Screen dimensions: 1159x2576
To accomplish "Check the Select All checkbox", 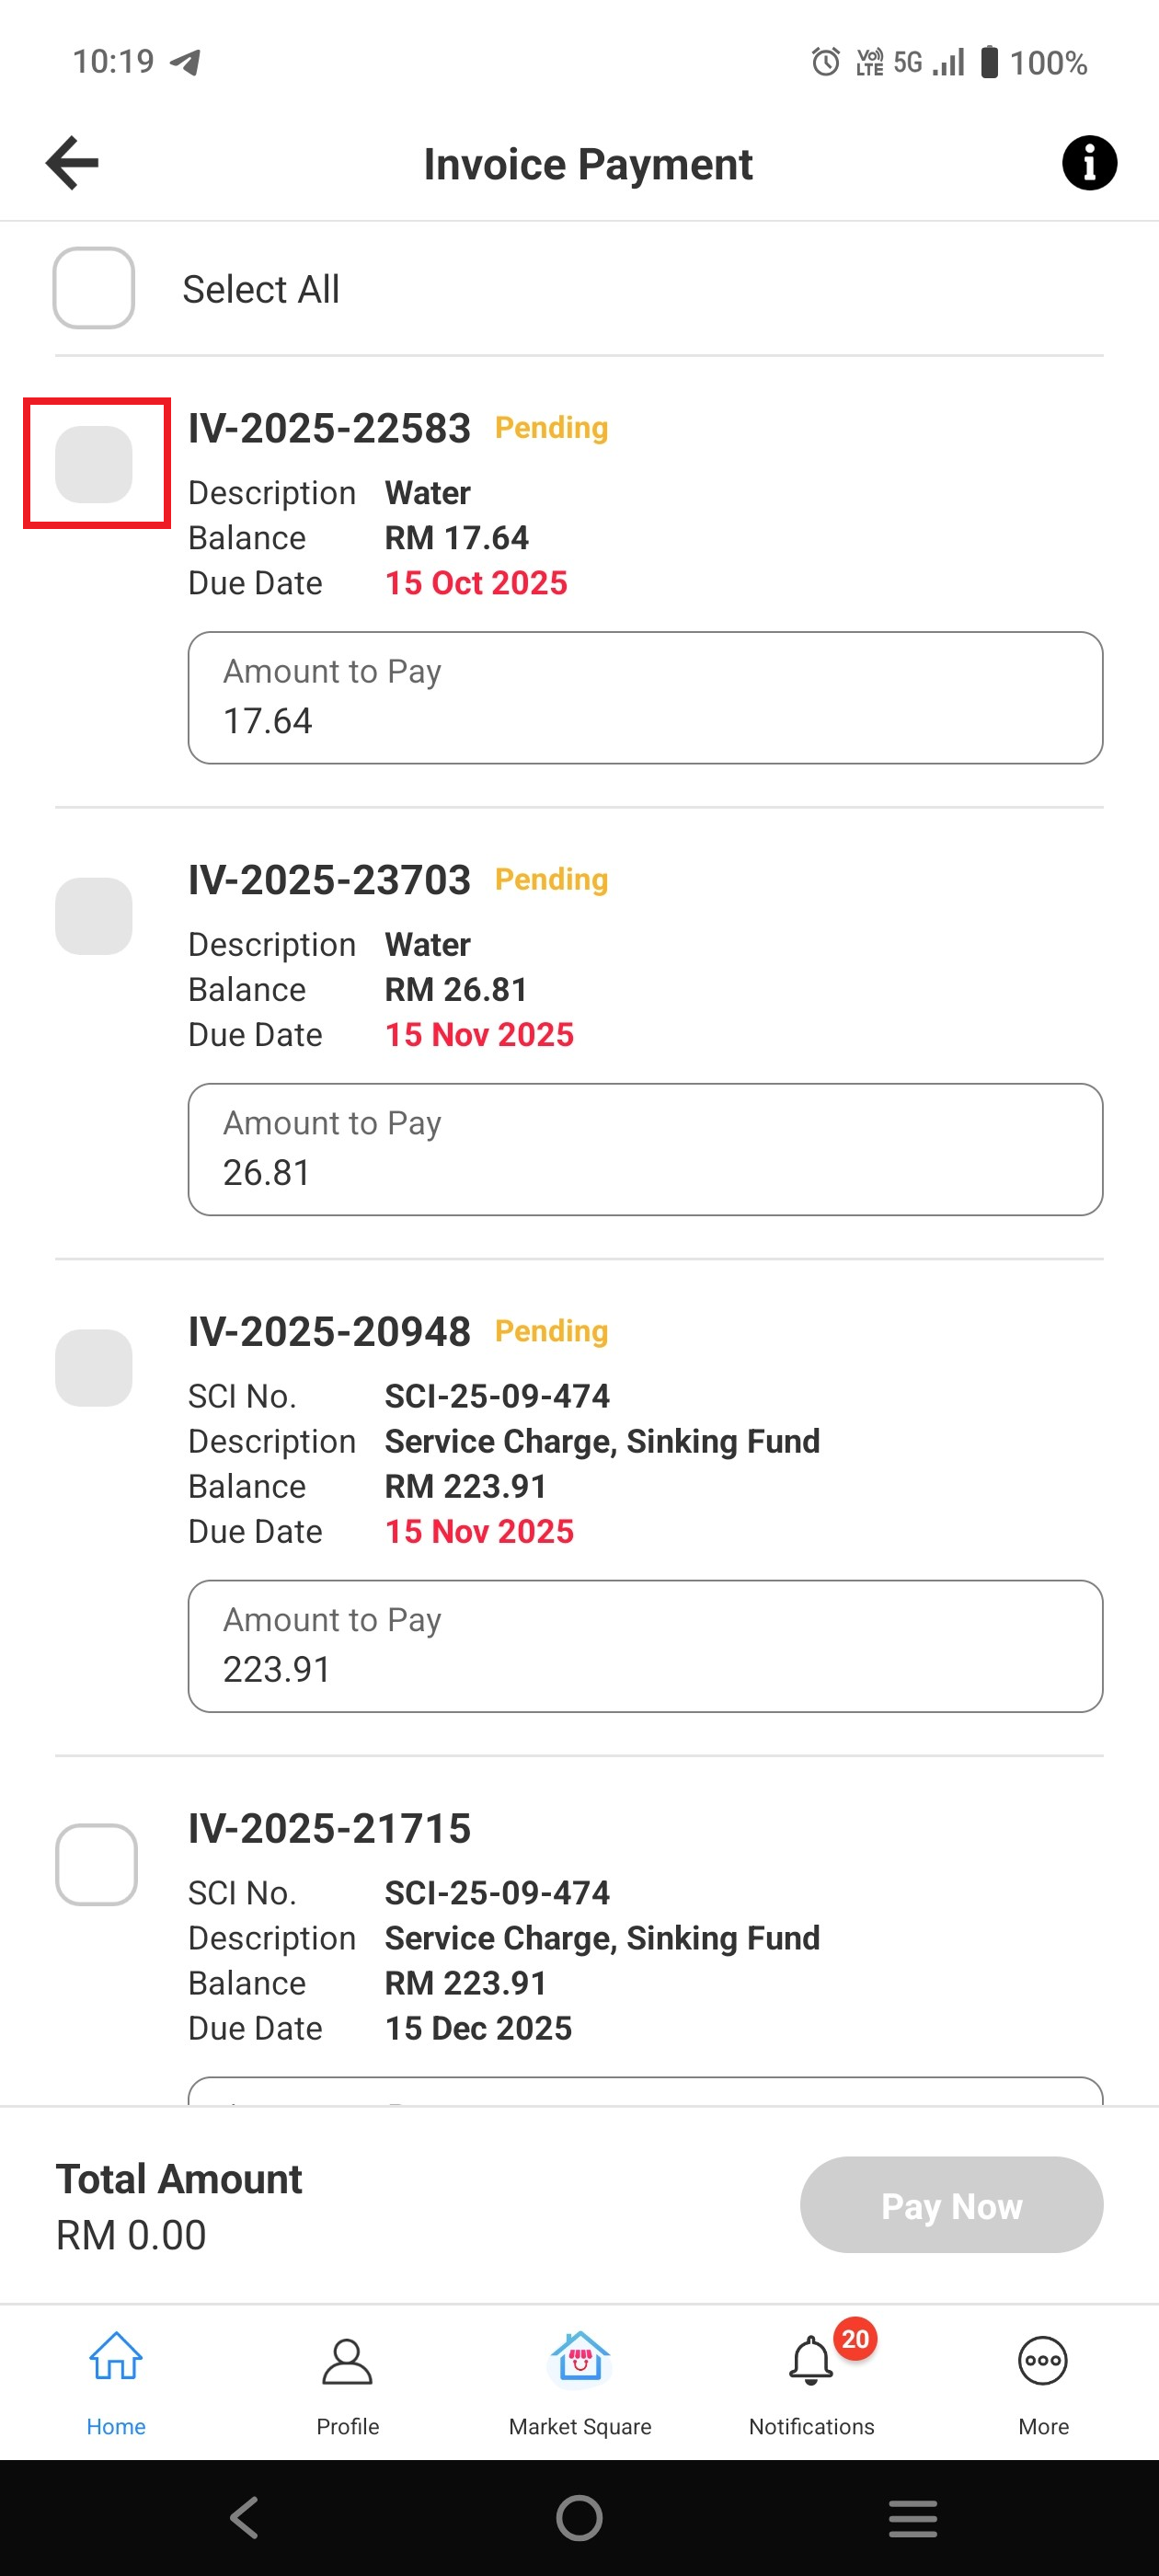I will 94,288.
